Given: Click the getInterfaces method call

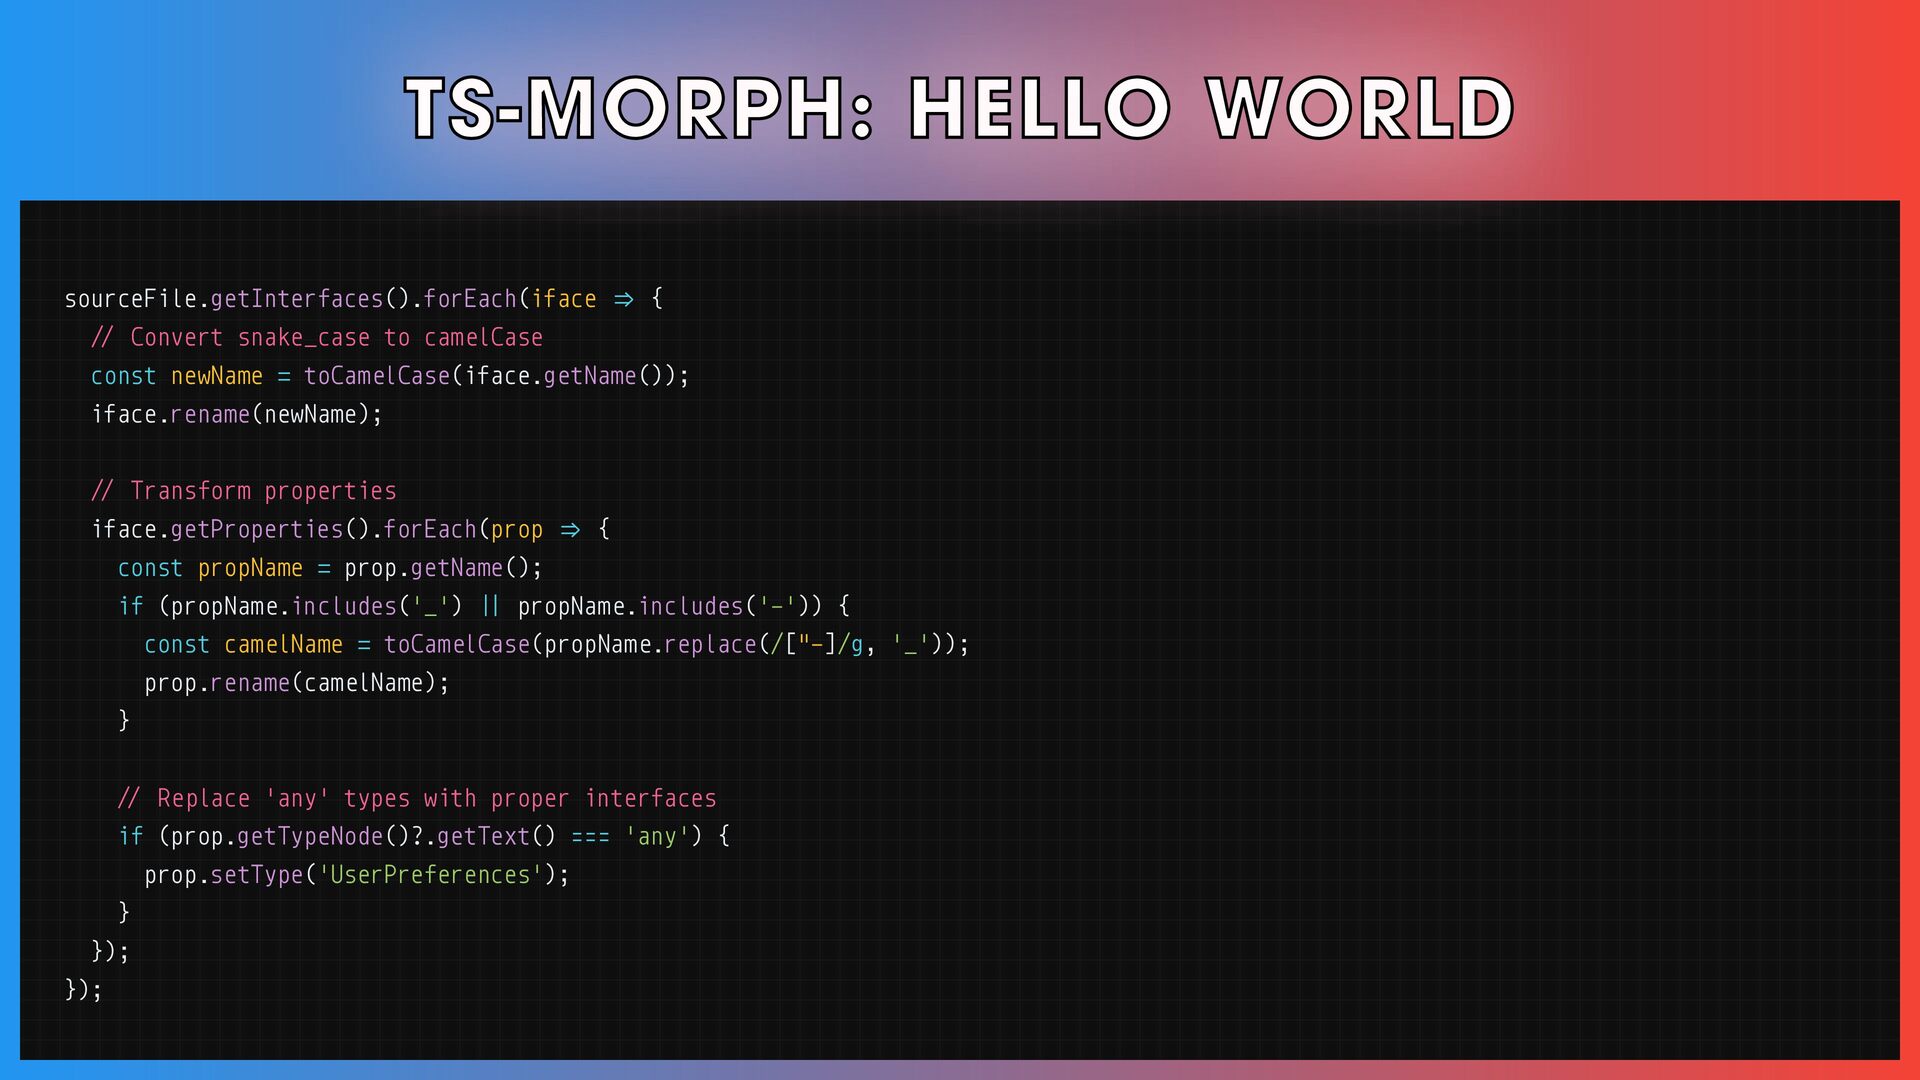Looking at the screenshot, I should [297, 299].
